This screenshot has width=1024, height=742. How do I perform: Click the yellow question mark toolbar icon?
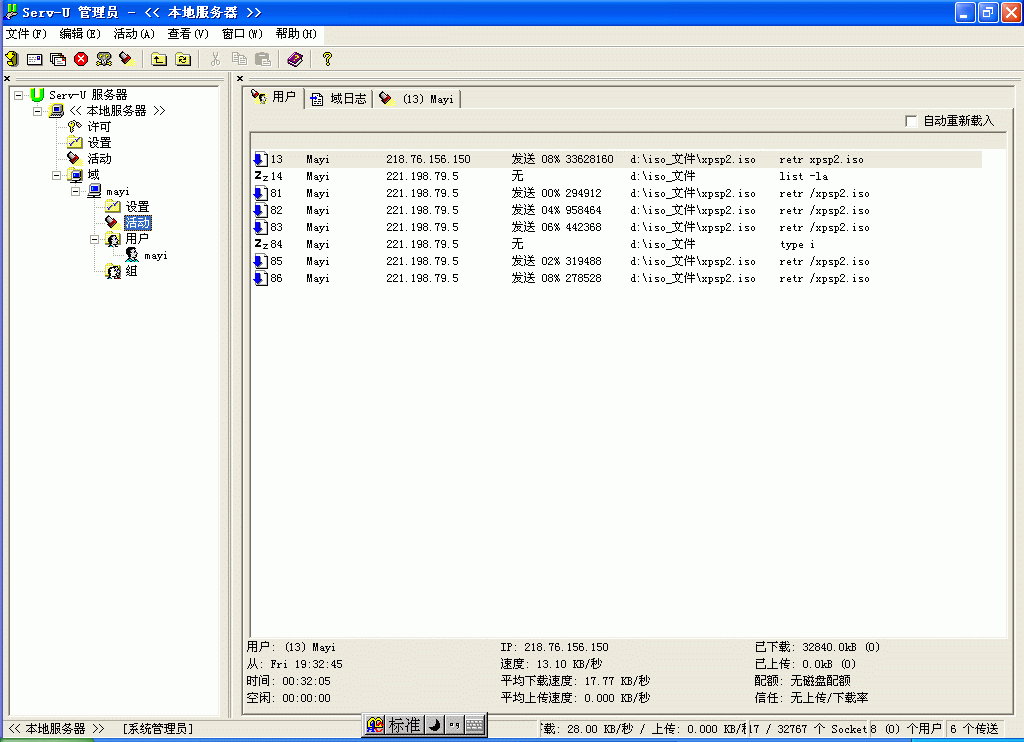point(327,59)
